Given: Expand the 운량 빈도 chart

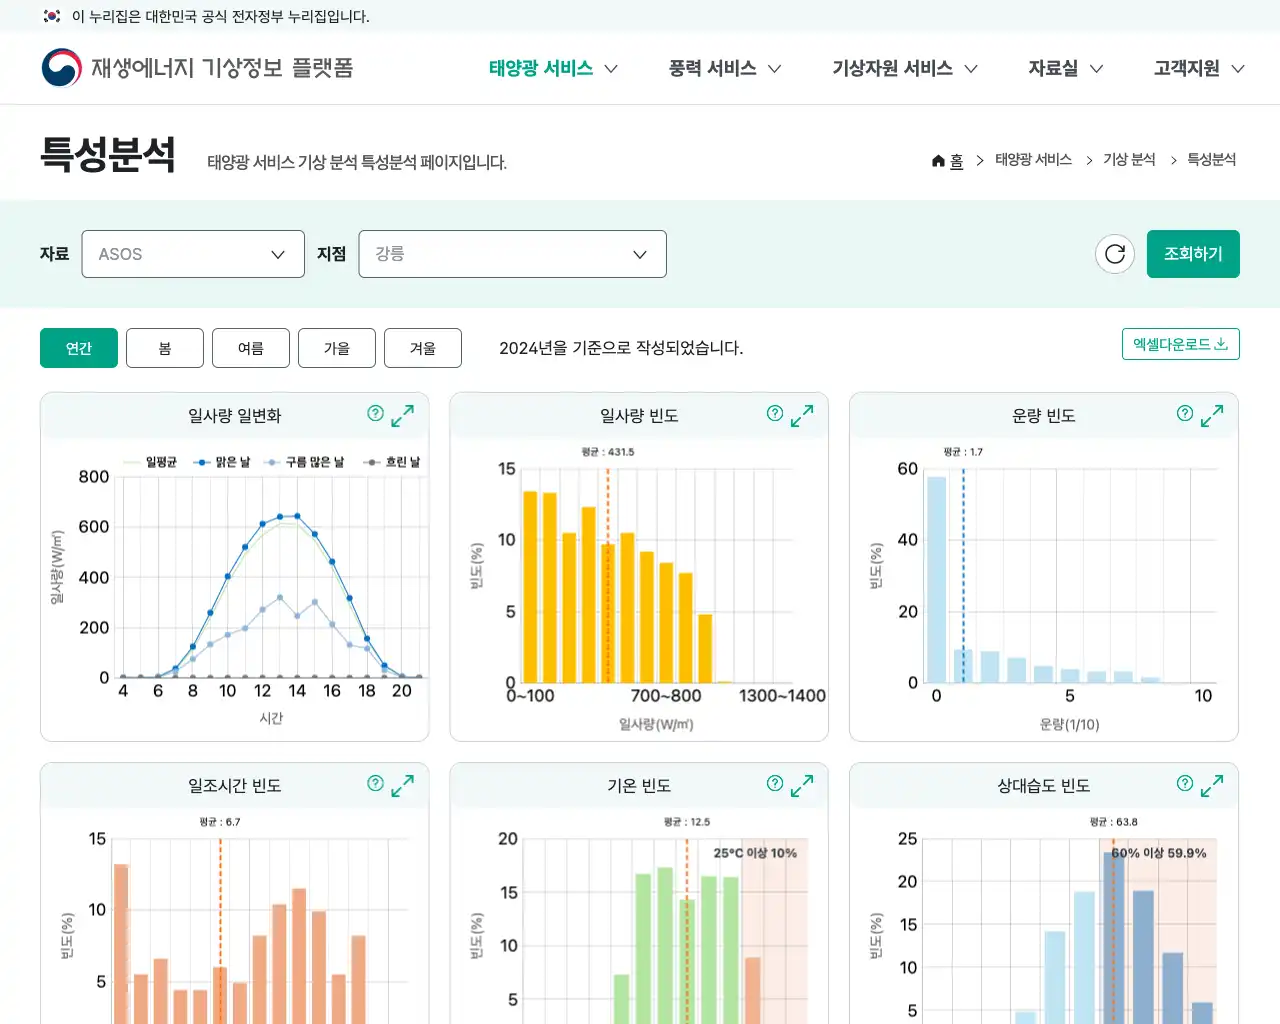Looking at the screenshot, I should pos(1212,413).
